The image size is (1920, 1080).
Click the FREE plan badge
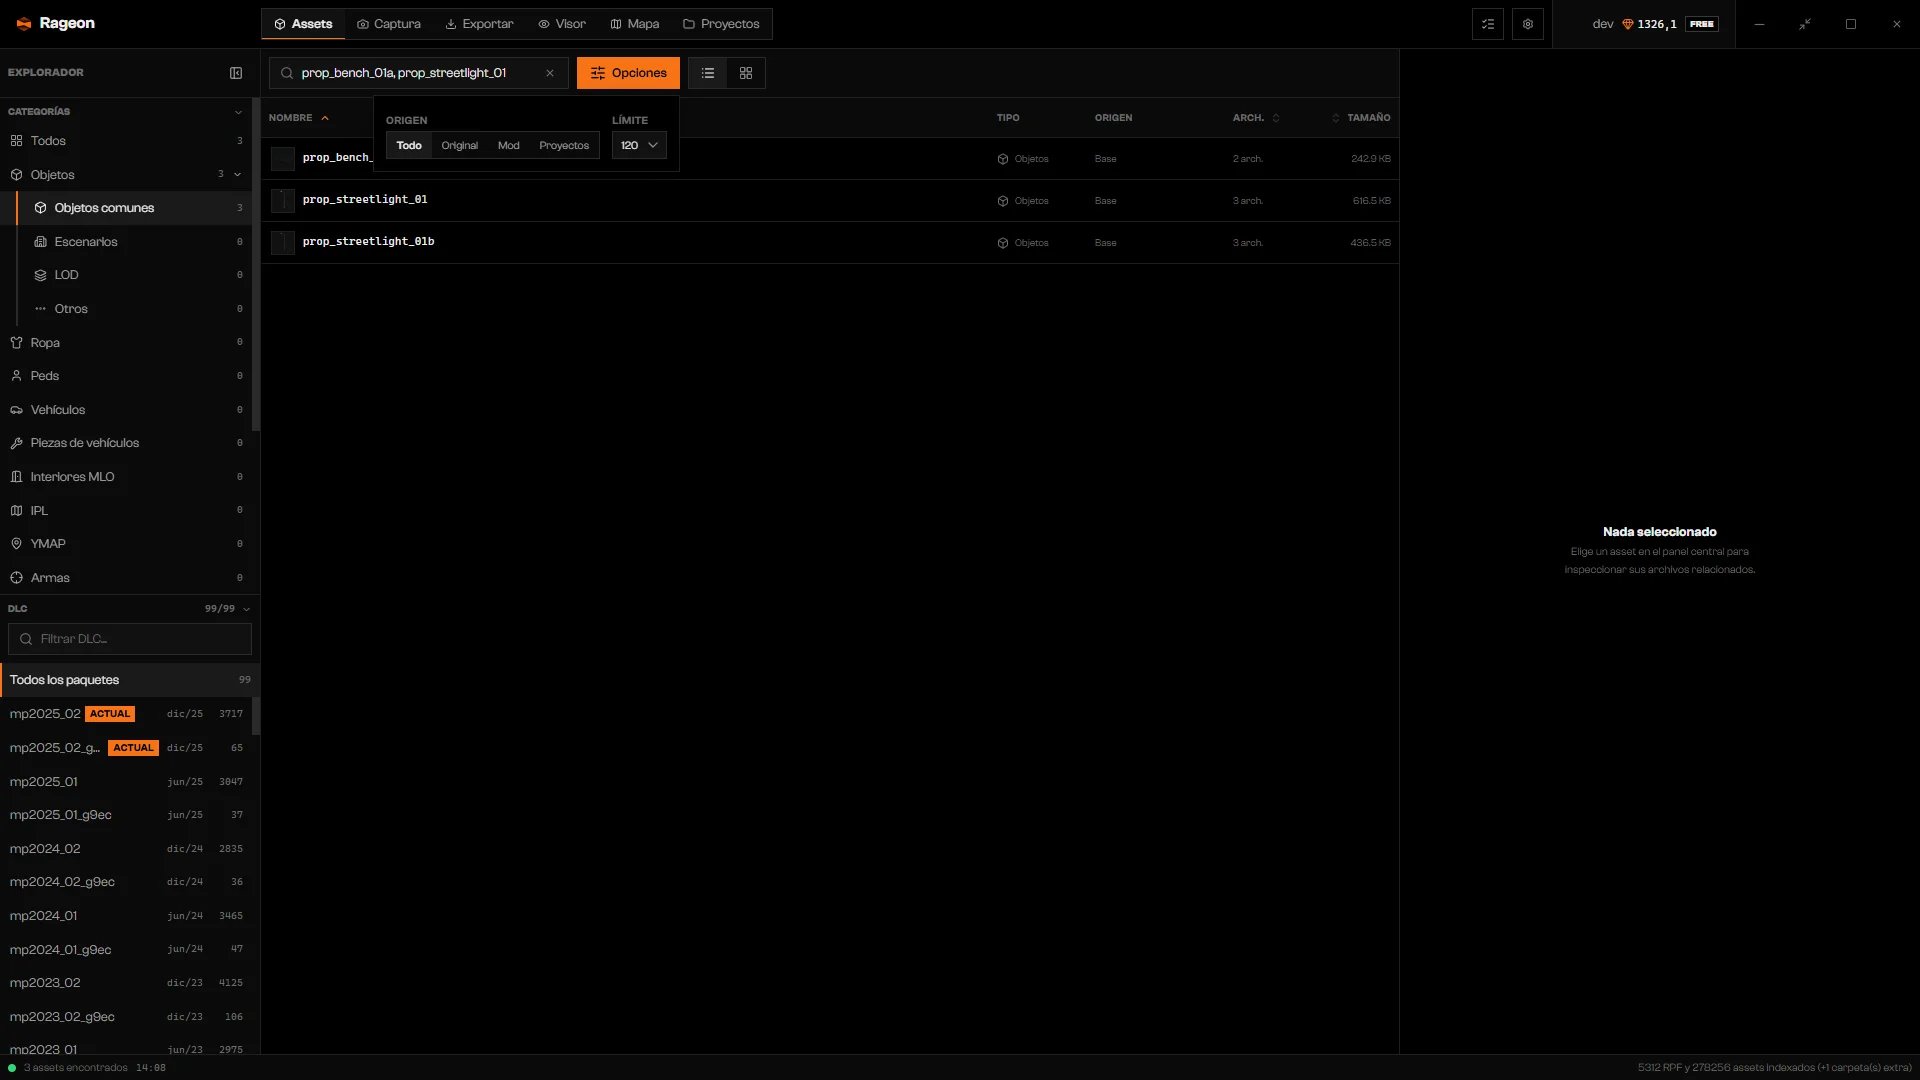pos(1702,24)
